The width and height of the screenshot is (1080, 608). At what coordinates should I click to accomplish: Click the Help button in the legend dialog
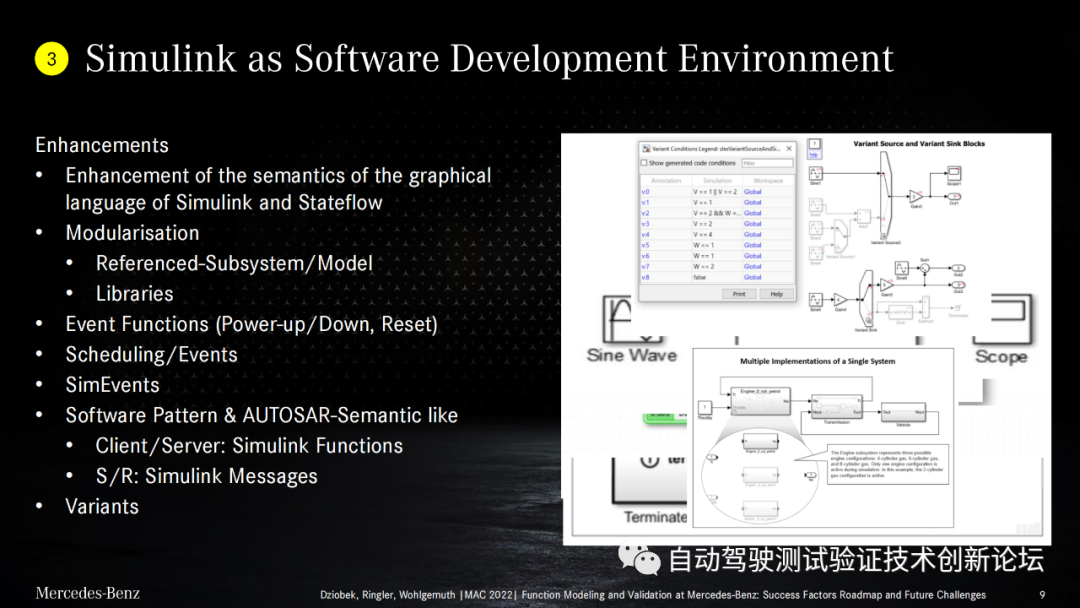tap(776, 294)
